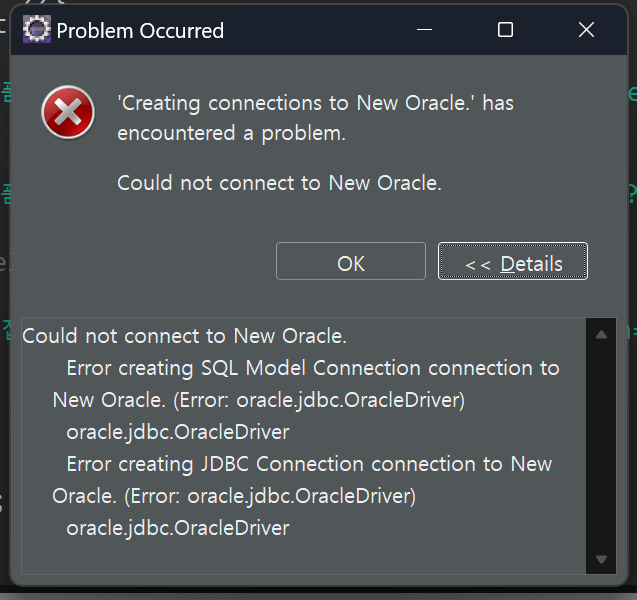This screenshot has width=637, height=600.
Task: Click the summary 'Could not connect' message above OK
Action: [280, 183]
